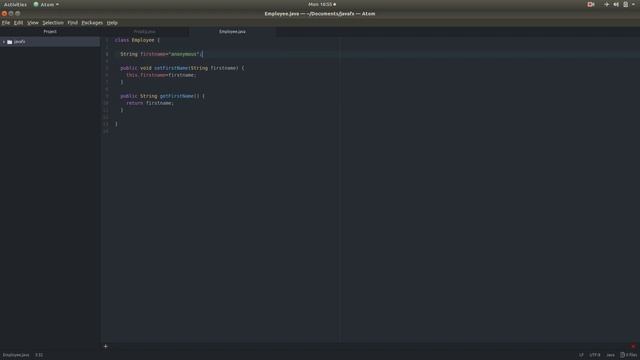Click the plus icon below the editor

[x=106, y=347]
